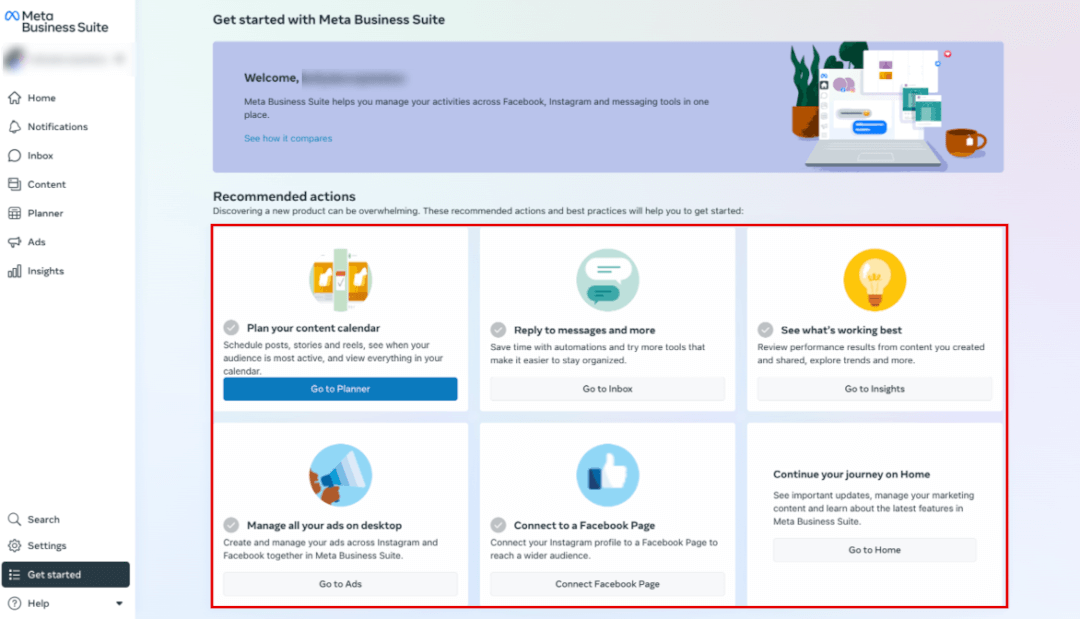Click the Recommended actions heading
The width and height of the screenshot is (1080, 619).
284,196
